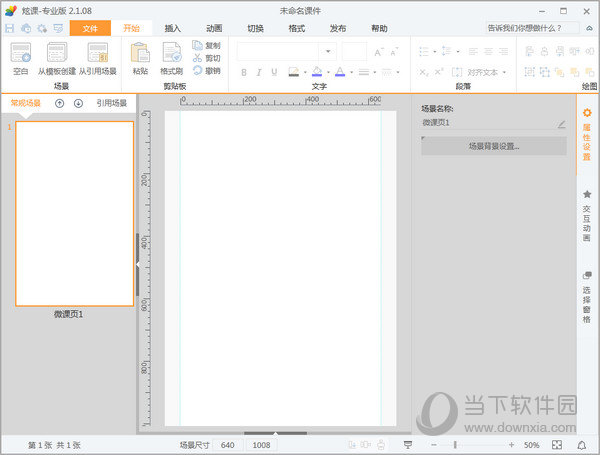Select scene thumbnail 微课页1
Screen dimensions: 600x455
click(75, 214)
